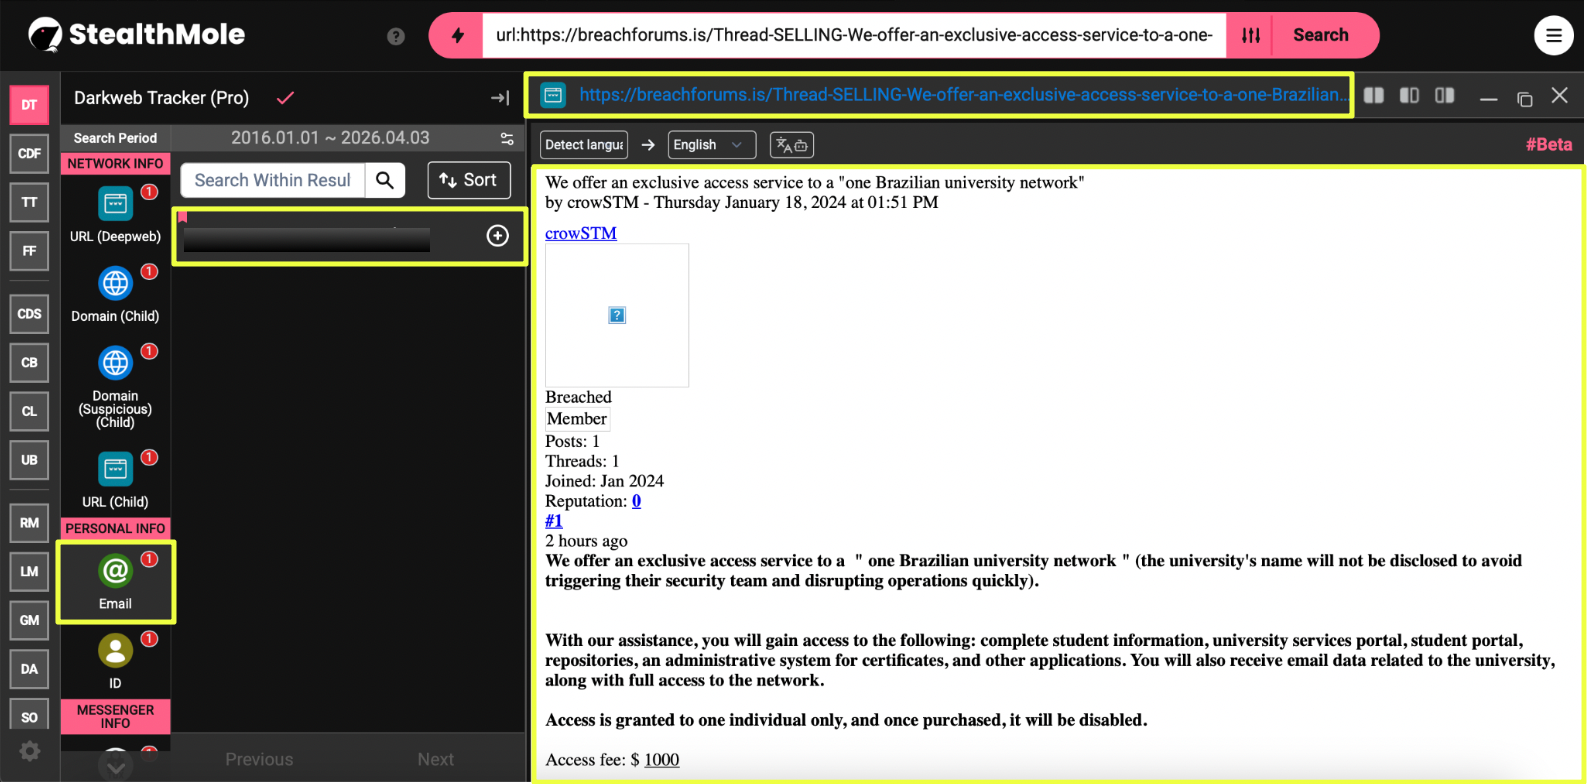Toggle the Darkweb Tracker checkmark
This screenshot has width=1588, height=784.
coord(285,98)
